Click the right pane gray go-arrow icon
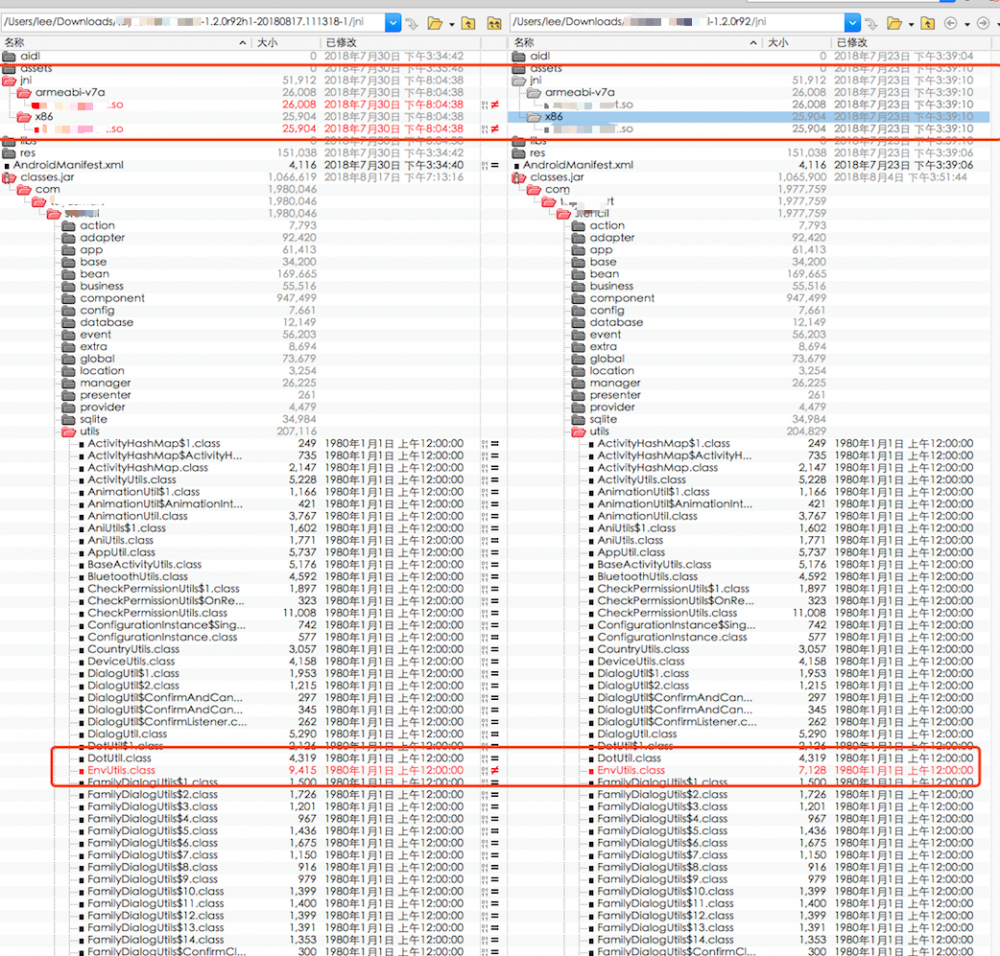1000x956 pixels. [x=871, y=24]
